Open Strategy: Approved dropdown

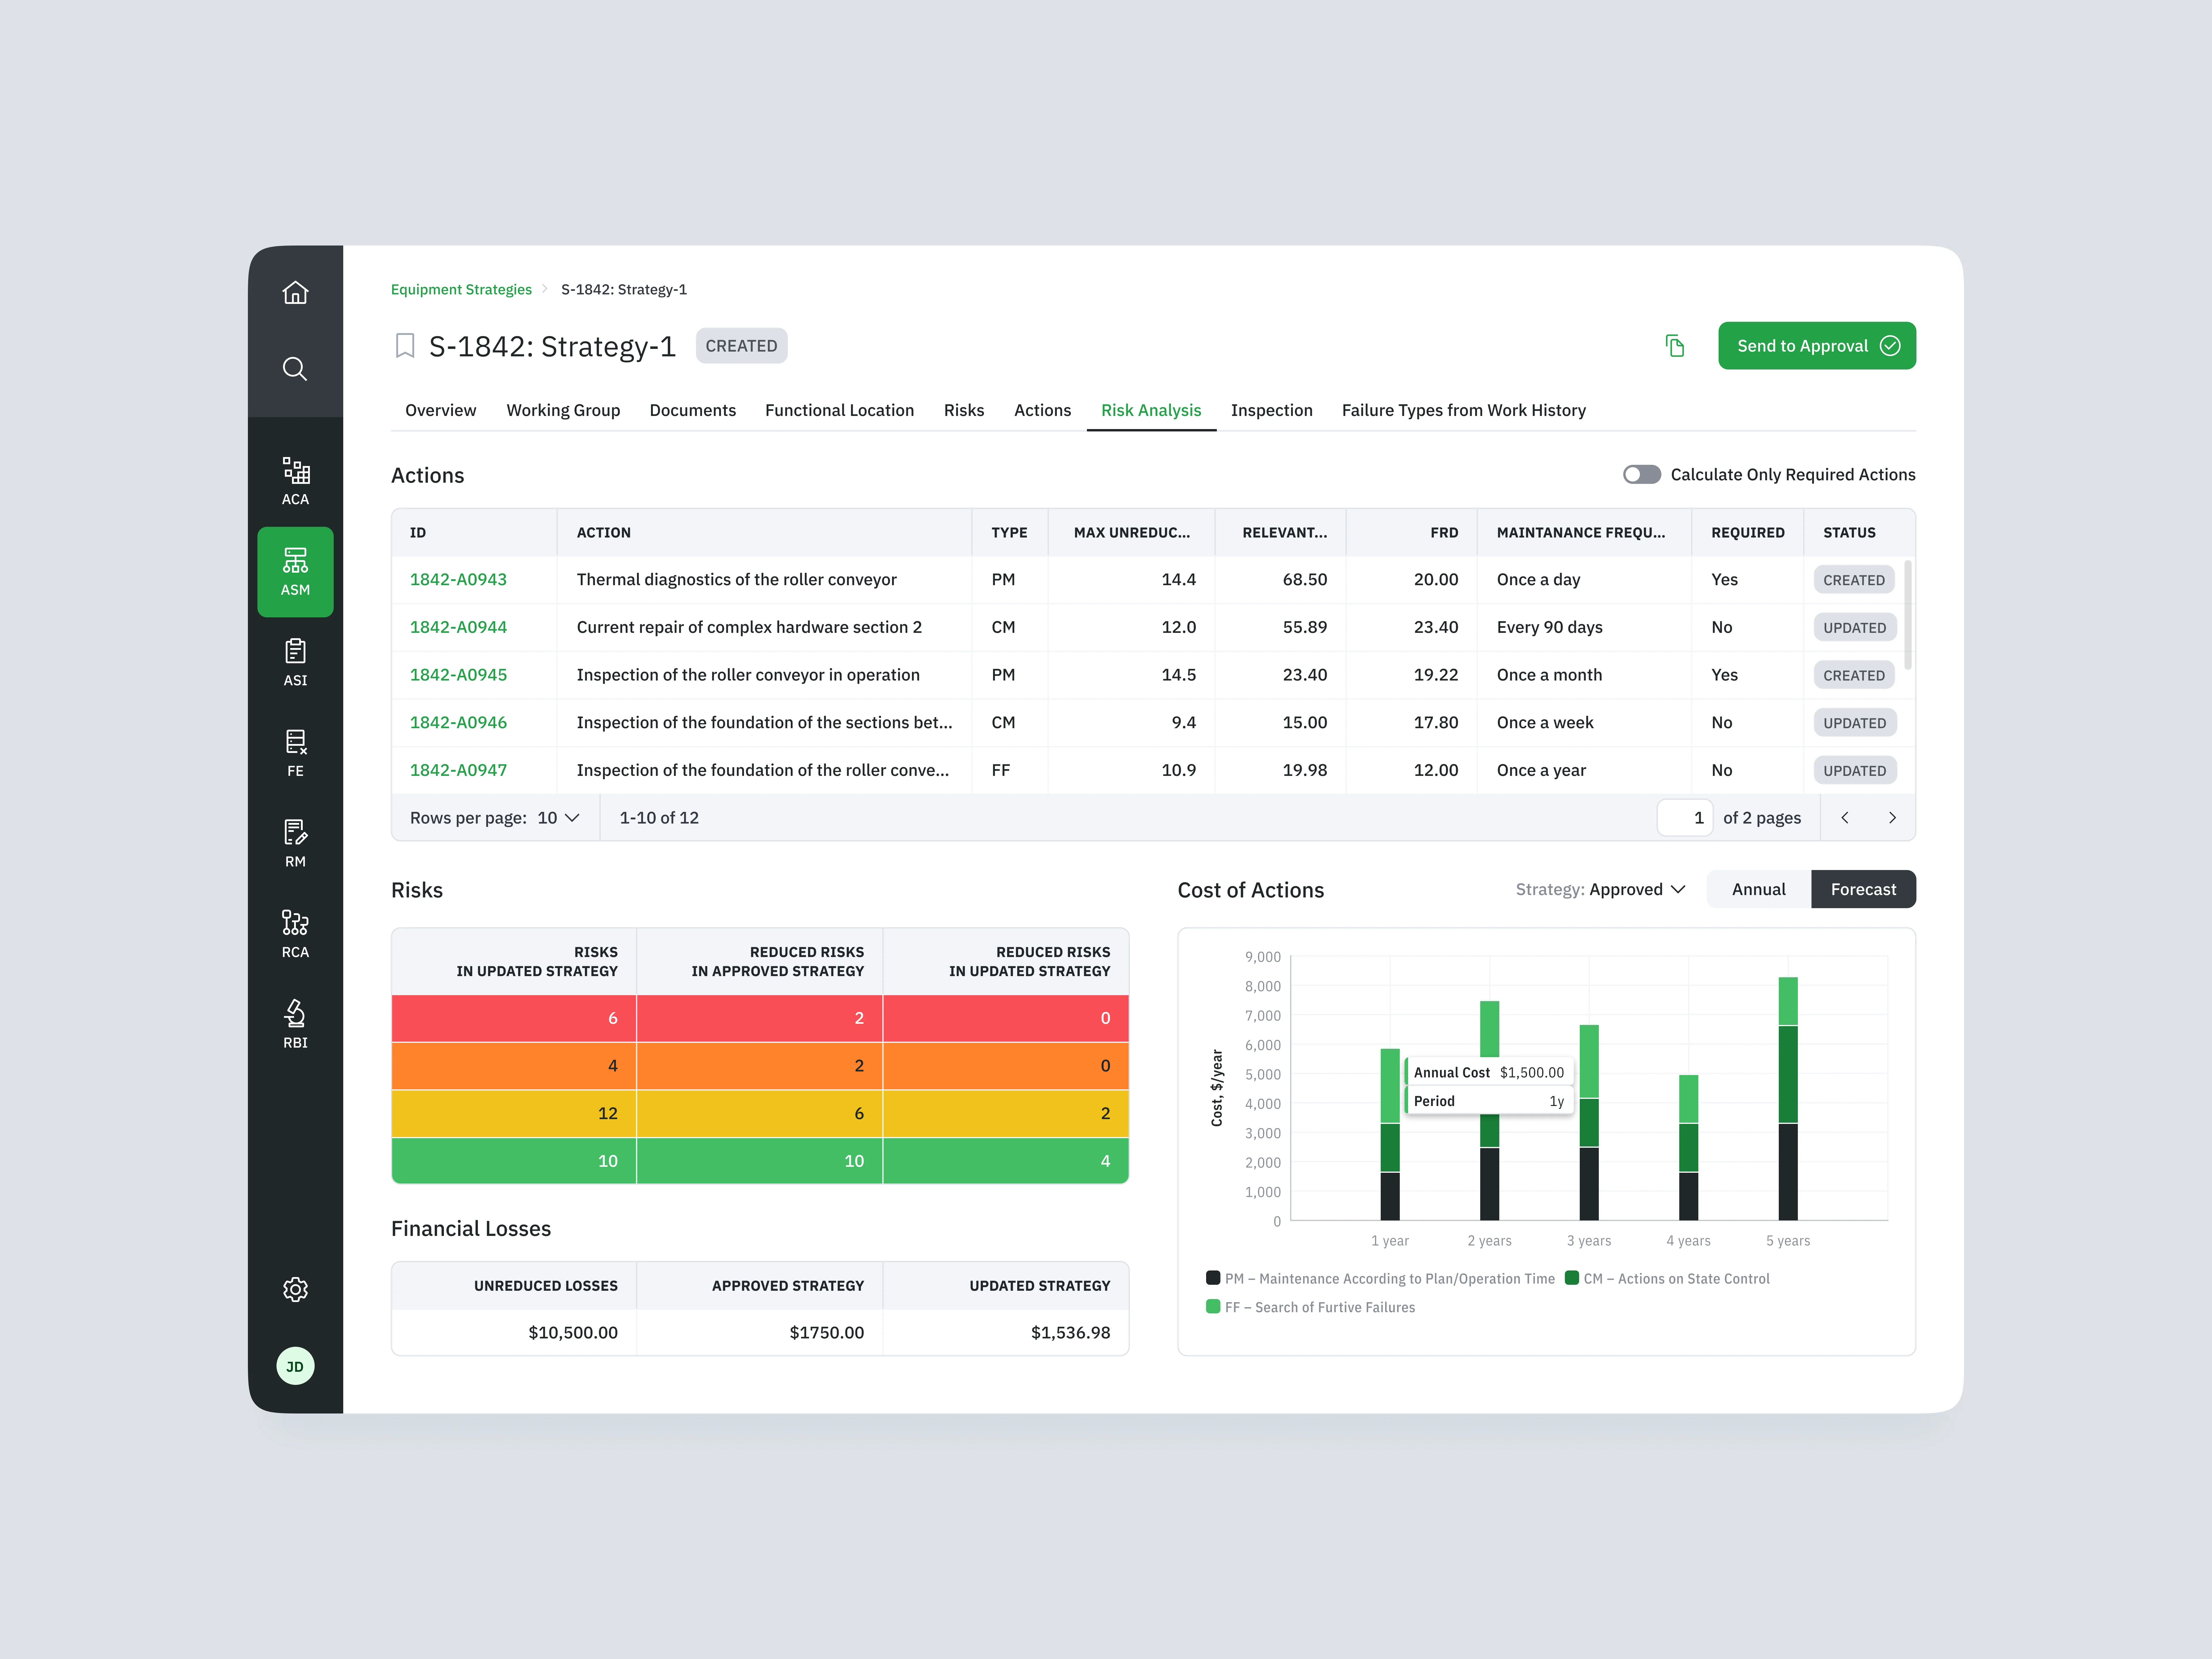(1601, 889)
